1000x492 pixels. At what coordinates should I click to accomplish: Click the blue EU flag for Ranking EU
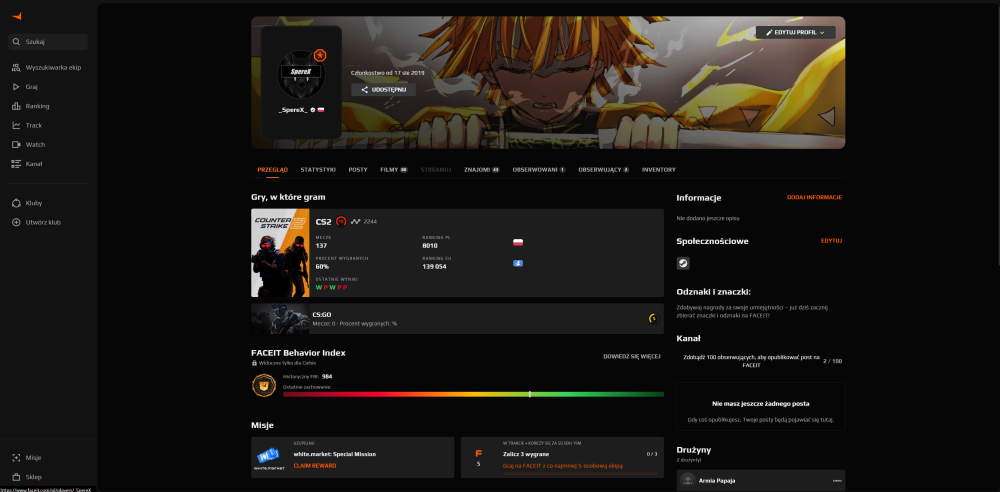tap(518, 263)
